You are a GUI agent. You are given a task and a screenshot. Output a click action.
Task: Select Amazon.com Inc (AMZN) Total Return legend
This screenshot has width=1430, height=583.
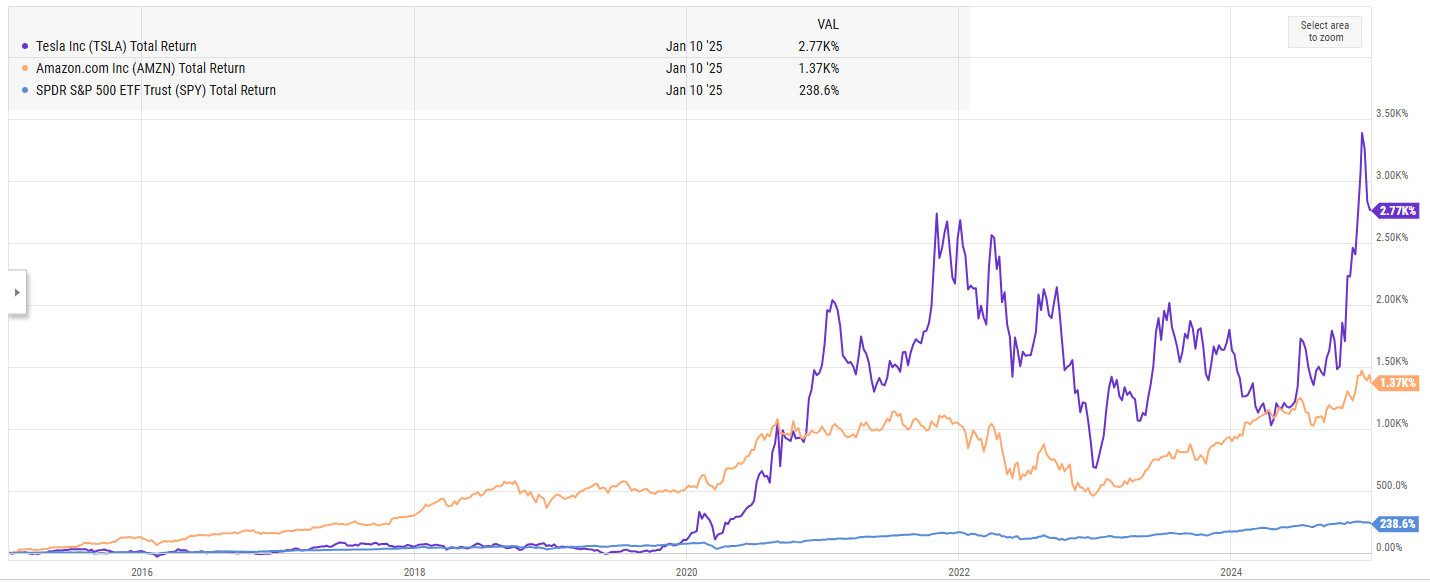pyautogui.click(x=139, y=68)
